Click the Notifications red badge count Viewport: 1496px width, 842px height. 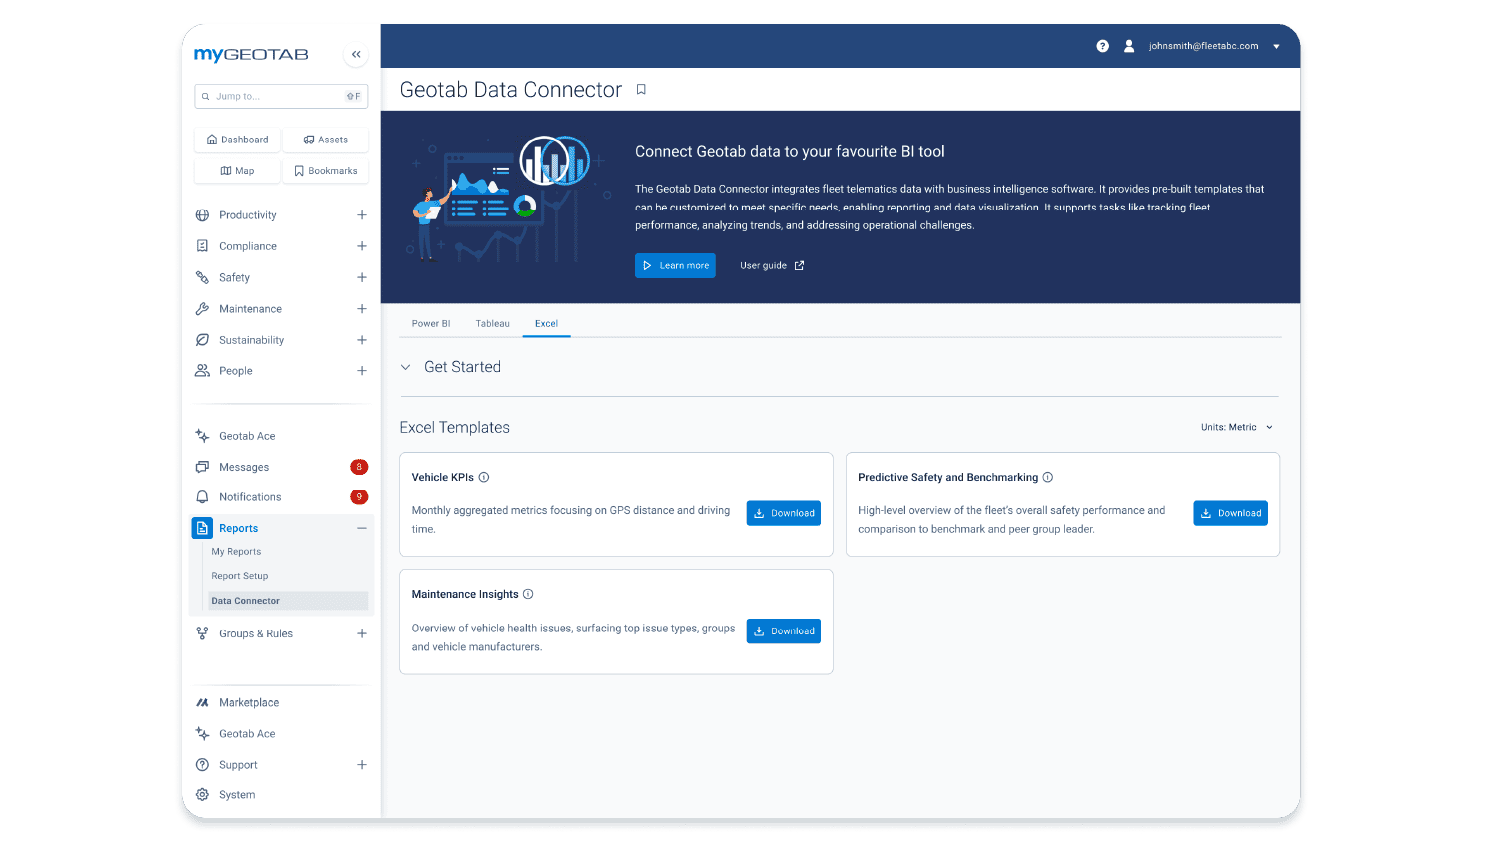359,497
